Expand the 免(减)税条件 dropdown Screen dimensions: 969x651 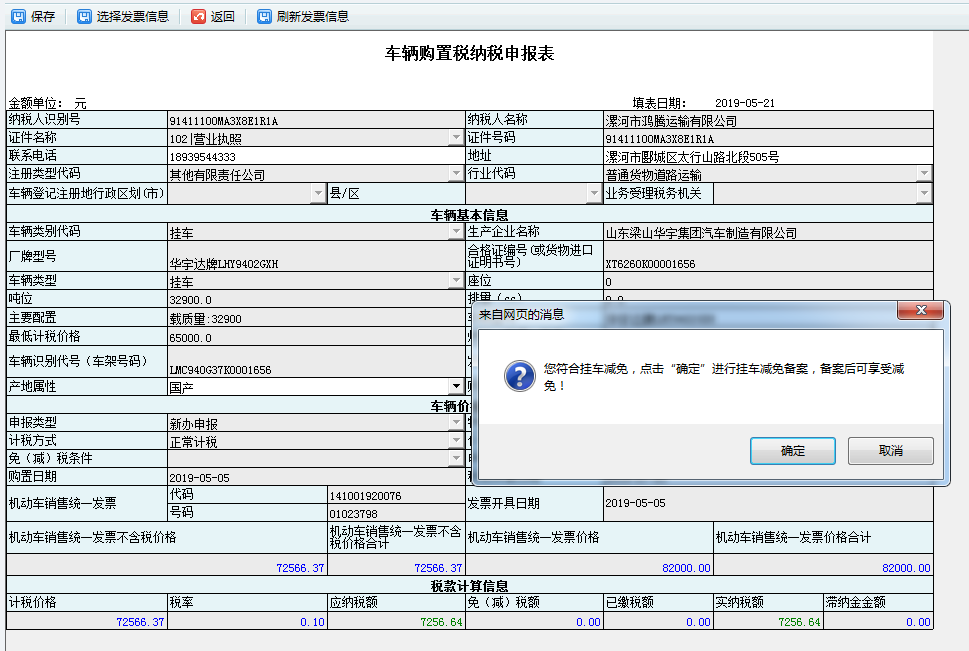point(455,459)
